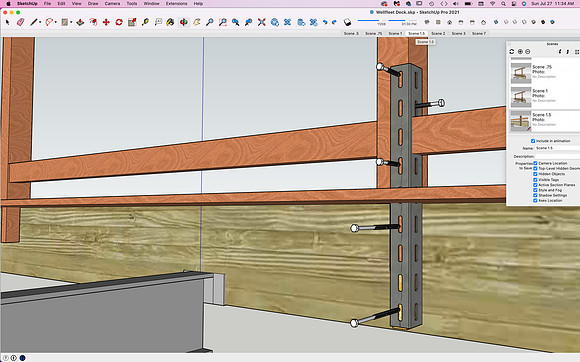Switch to Scene 7 tab
The width and height of the screenshot is (580, 362).
click(479, 33)
